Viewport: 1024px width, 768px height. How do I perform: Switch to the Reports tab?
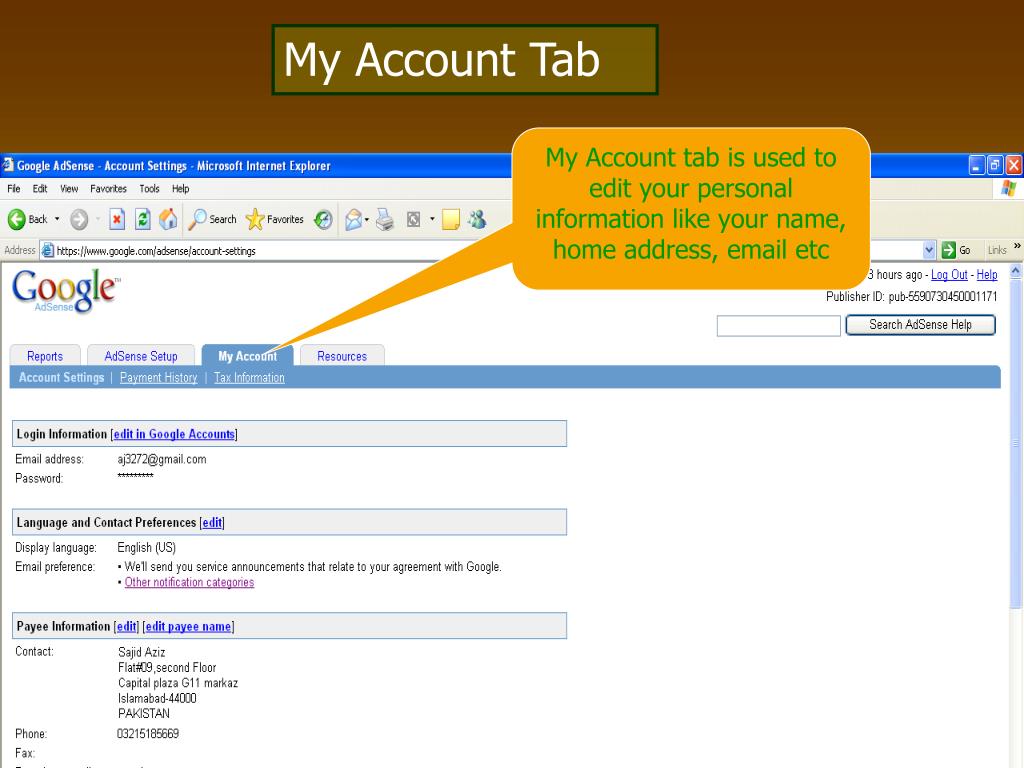coord(45,356)
